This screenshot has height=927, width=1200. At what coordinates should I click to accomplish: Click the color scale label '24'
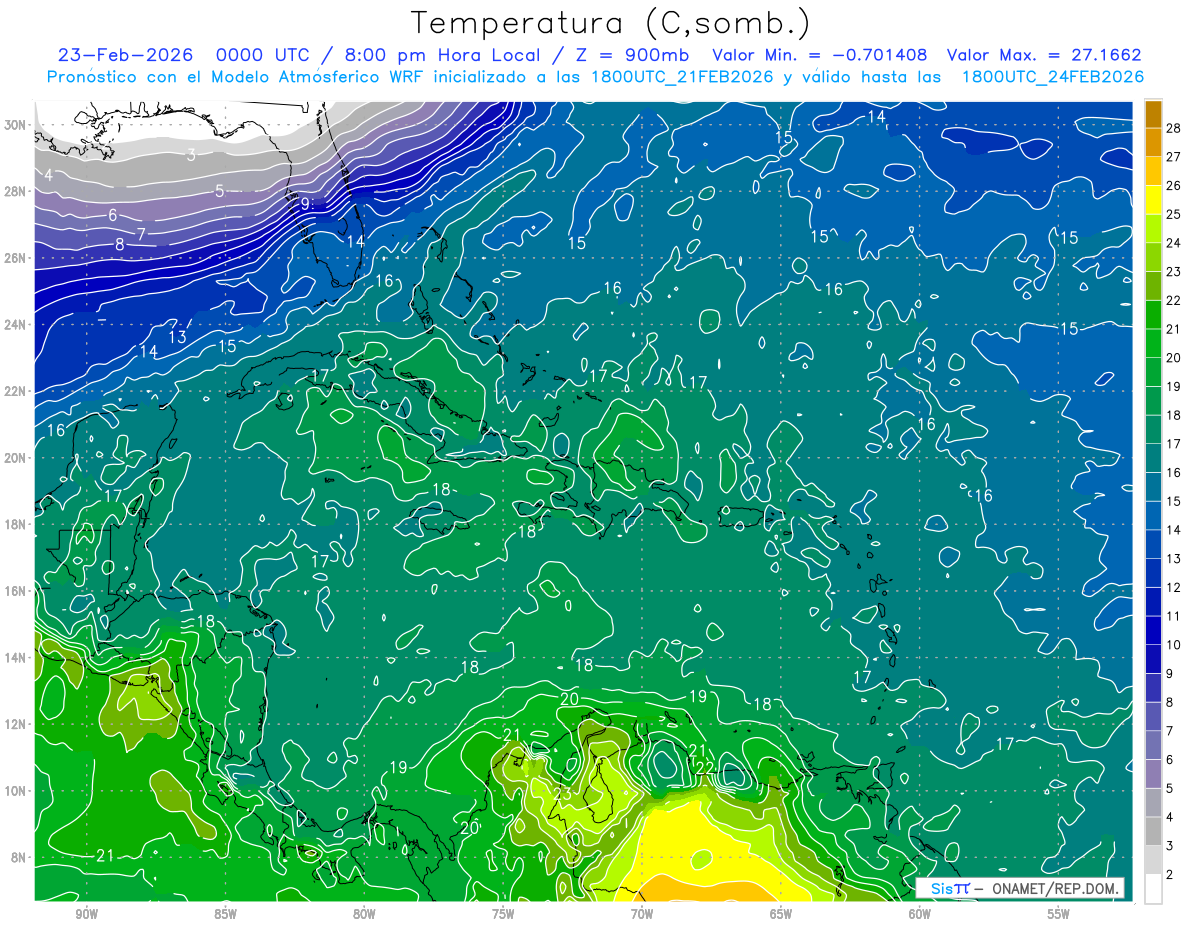[1174, 243]
